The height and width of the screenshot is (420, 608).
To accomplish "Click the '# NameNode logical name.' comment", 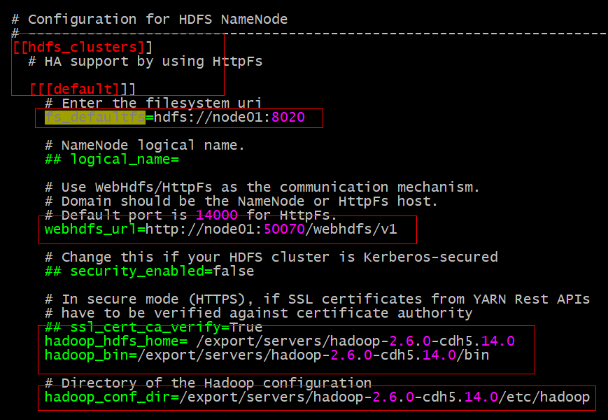I will tap(145, 145).
